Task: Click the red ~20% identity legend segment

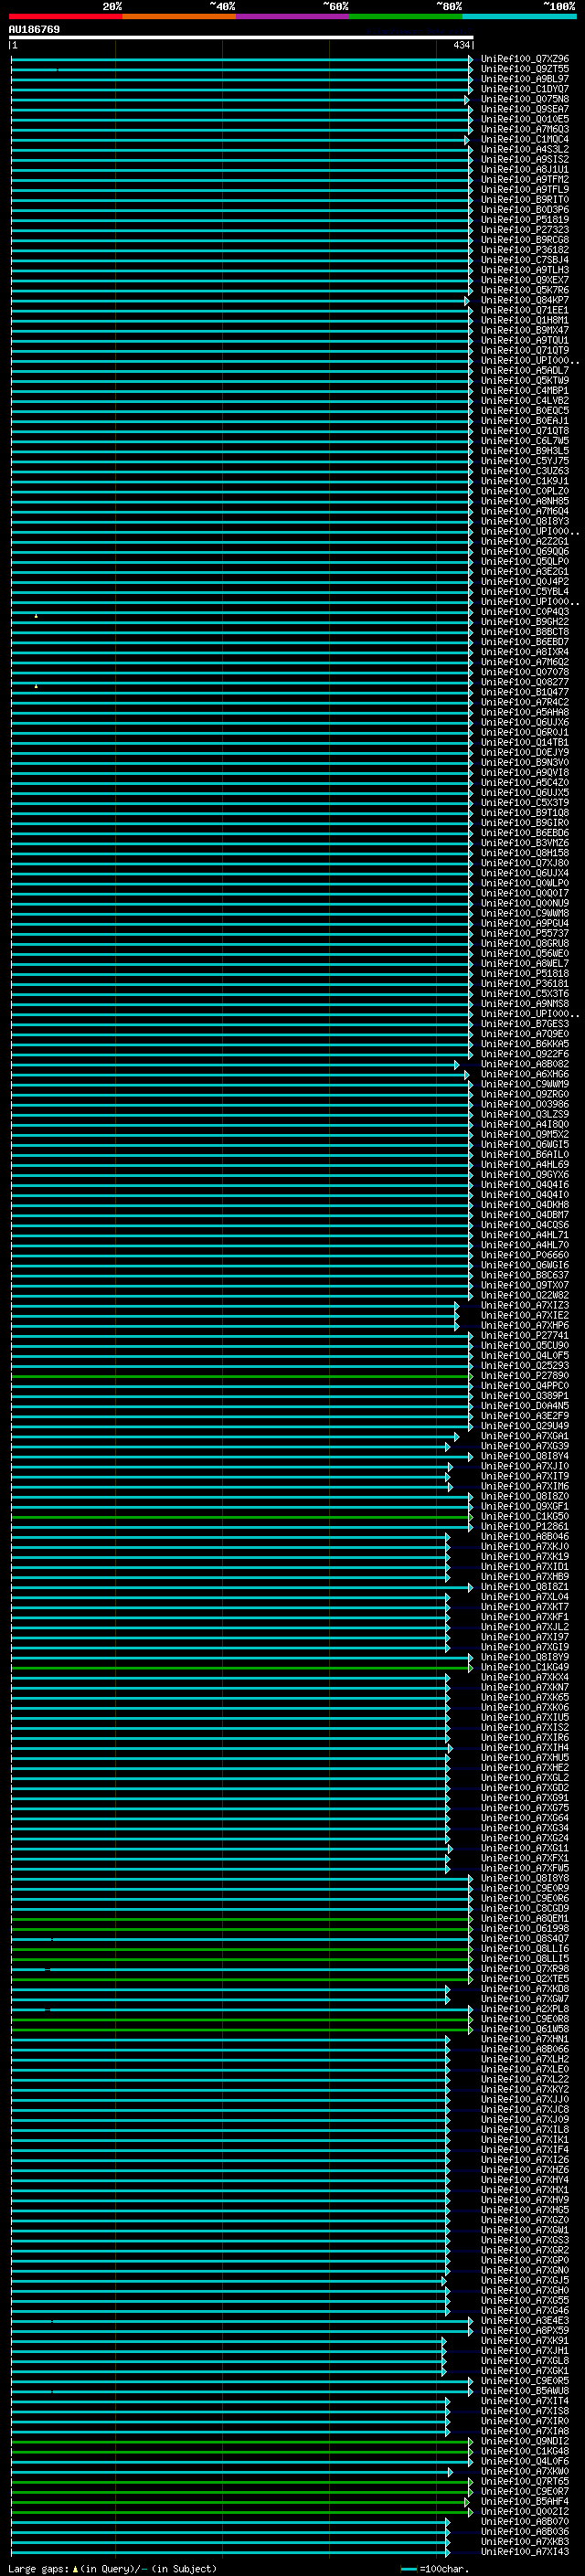Action: click(65, 16)
